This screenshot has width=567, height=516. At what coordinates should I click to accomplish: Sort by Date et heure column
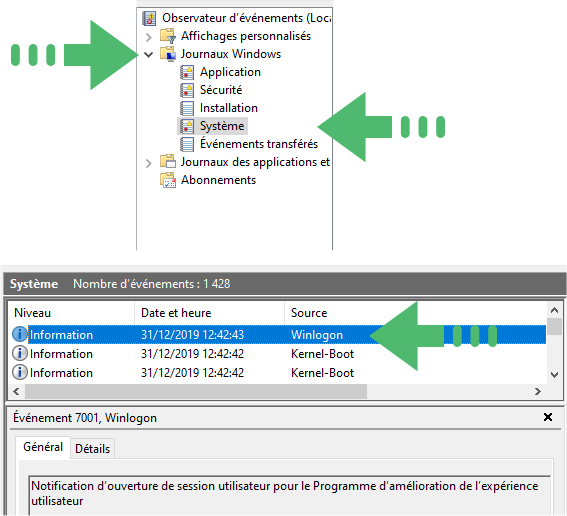tap(209, 313)
